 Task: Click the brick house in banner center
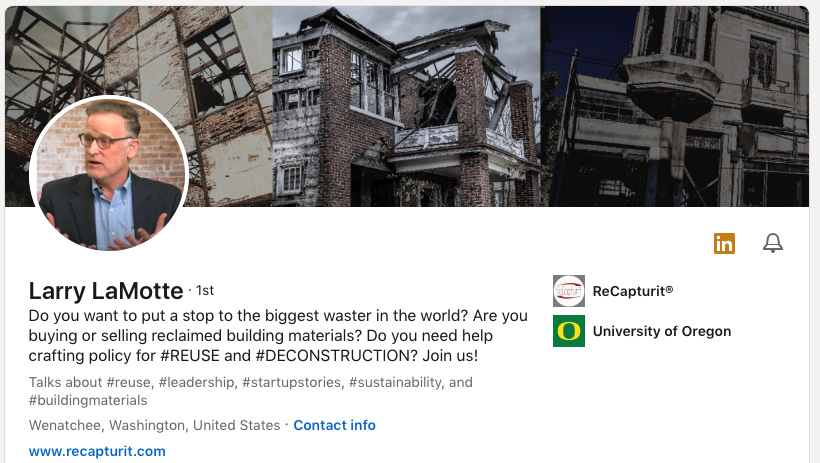406,107
